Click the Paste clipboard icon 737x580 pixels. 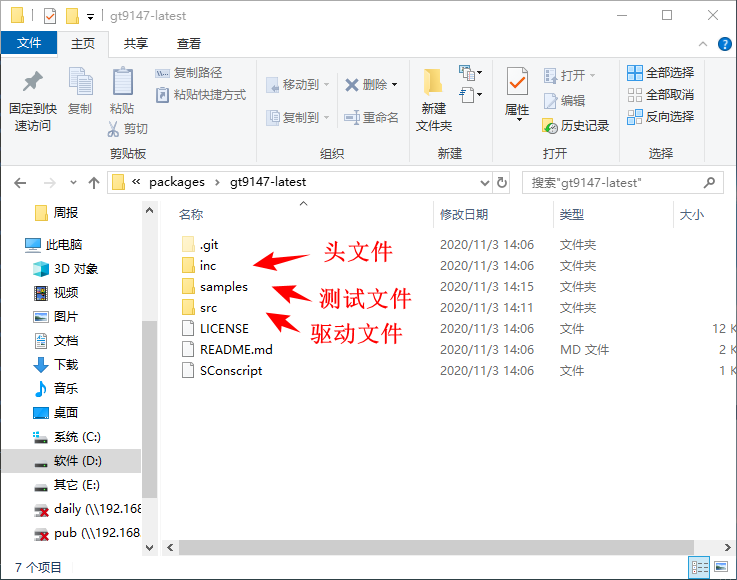pyautogui.click(x=122, y=90)
